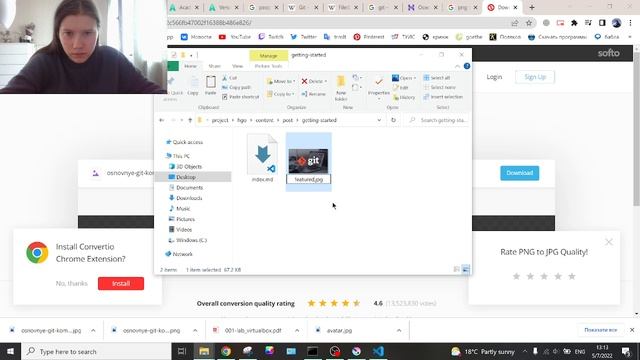Image resolution: width=640 pixels, height=360 pixels.
Task: Click 'content' in the address breadcrumb
Action: pyautogui.click(x=264, y=120)
